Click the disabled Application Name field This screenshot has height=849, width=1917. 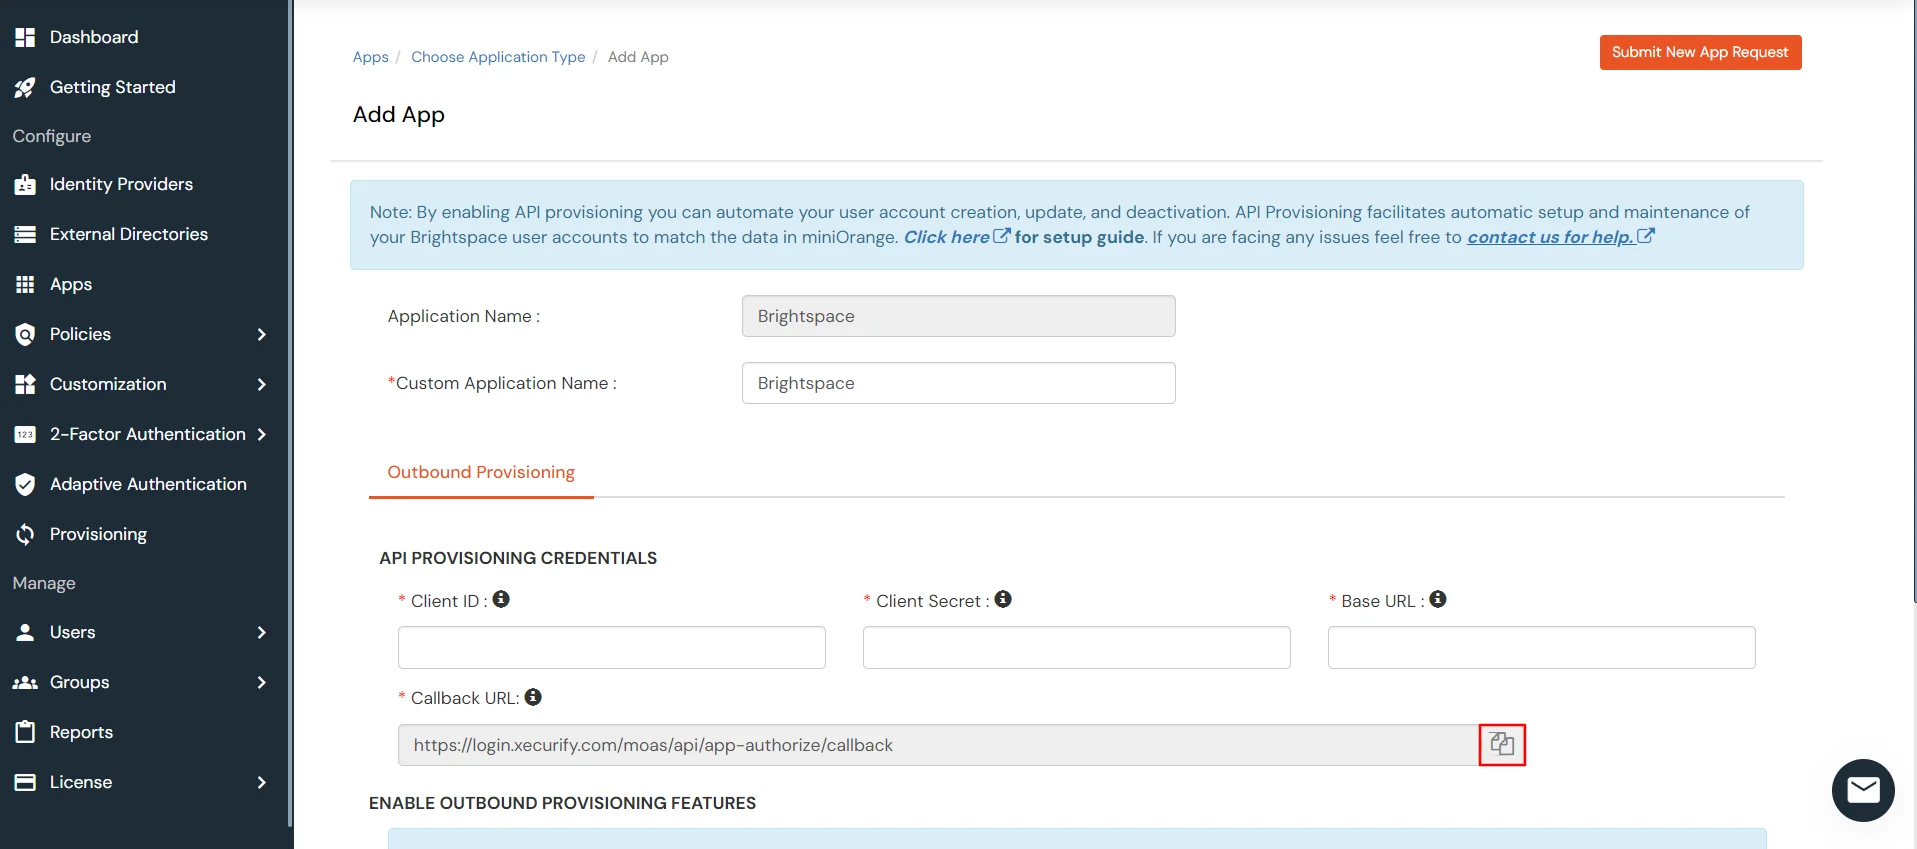click(958, 316)
